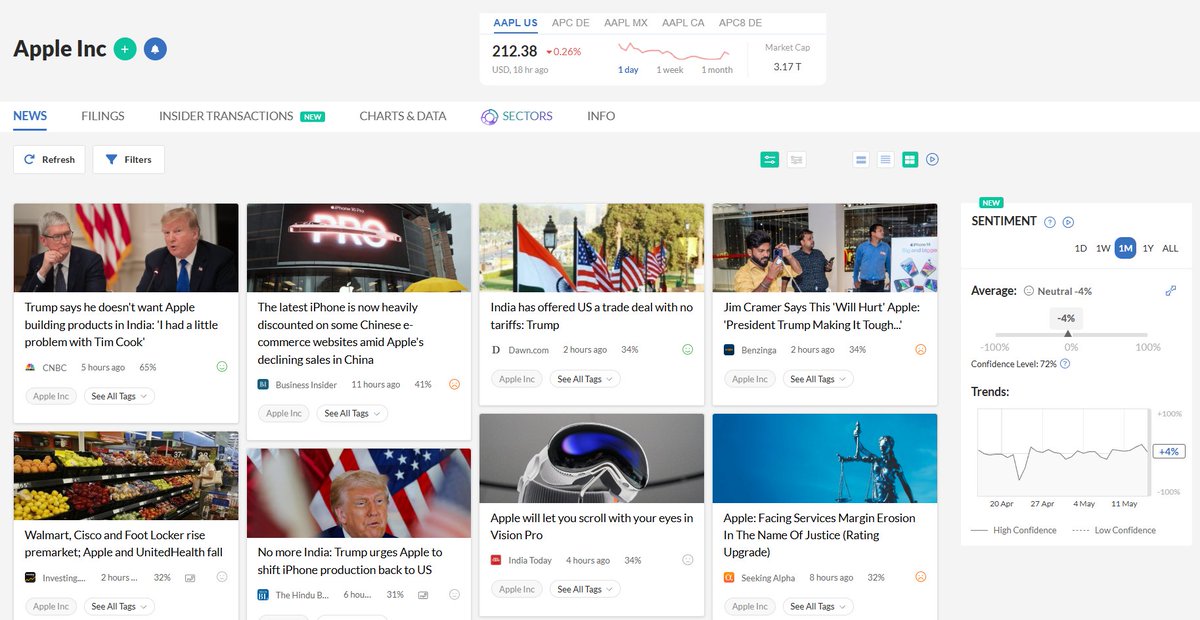Image resolution: width=1200 pixels, height=620 pixels.
Task: Click the neutral face on Investing article
Action: (222, 577)
